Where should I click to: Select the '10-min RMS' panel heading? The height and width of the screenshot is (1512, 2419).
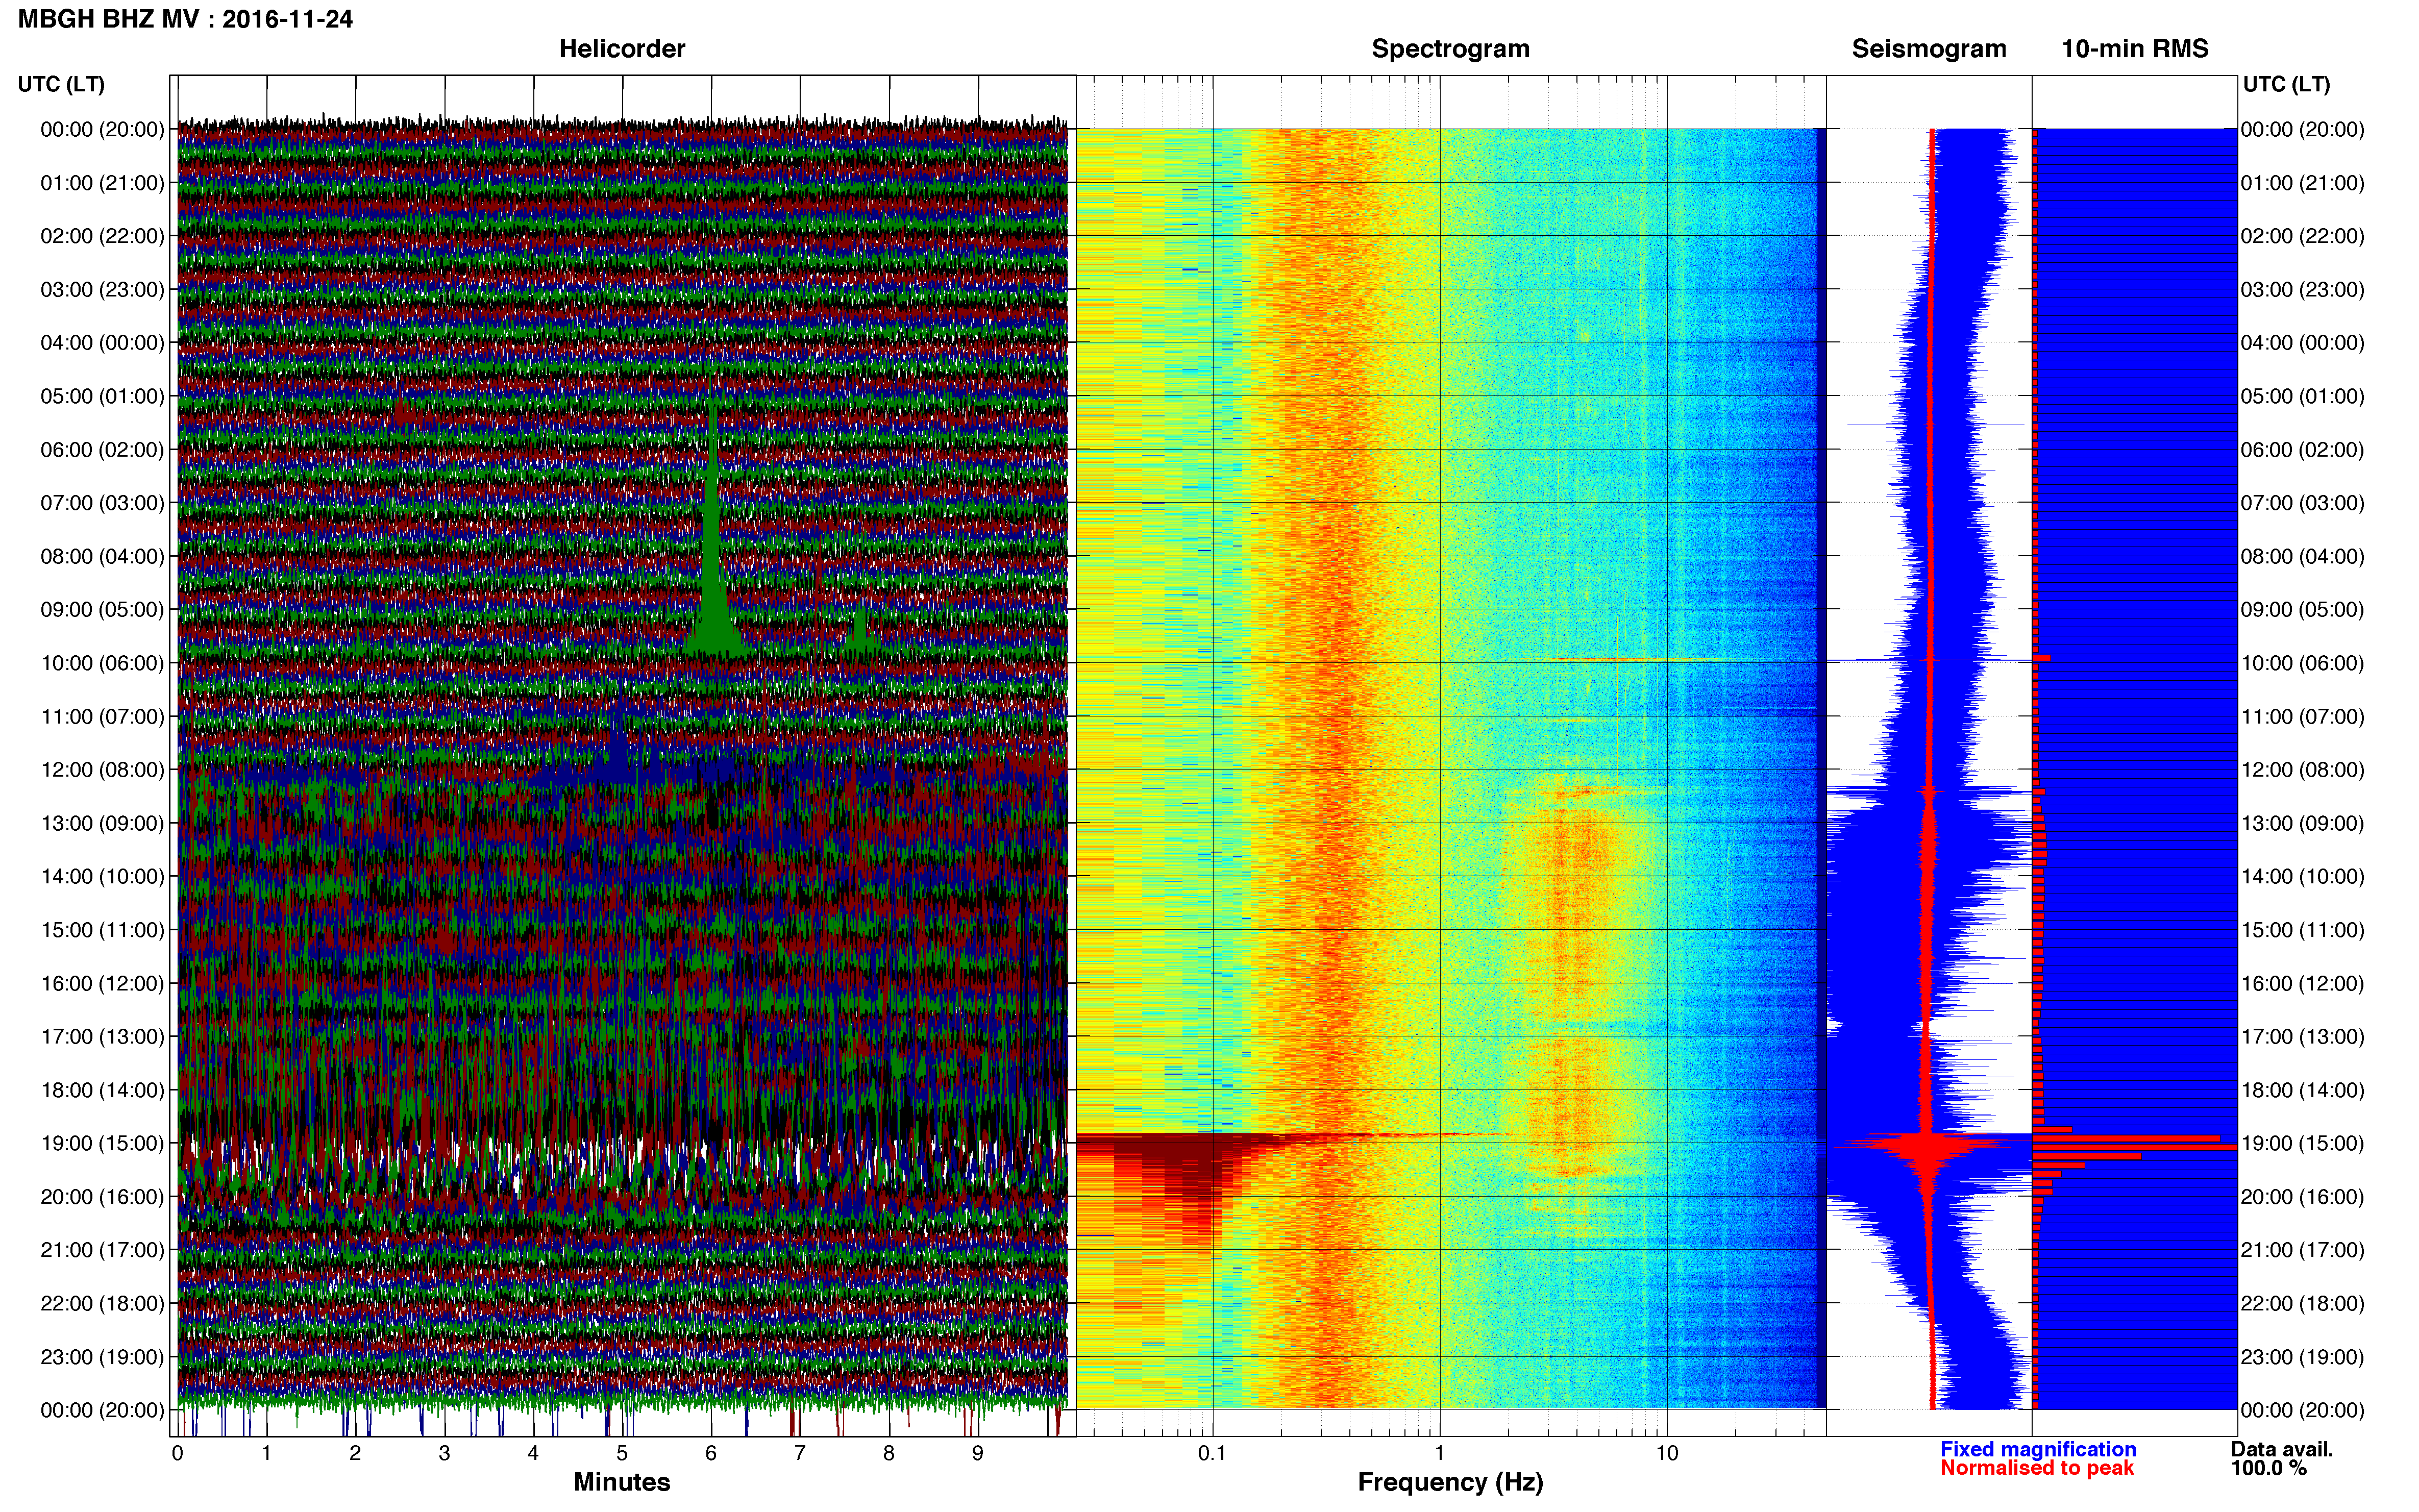pos(2135,49)
